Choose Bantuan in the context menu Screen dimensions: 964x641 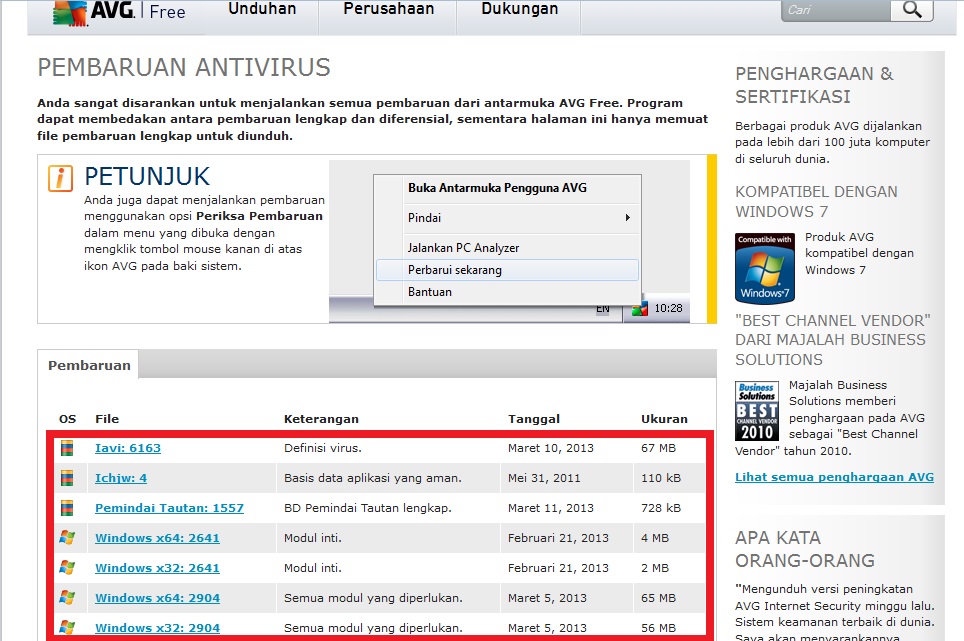click(430, 292)
